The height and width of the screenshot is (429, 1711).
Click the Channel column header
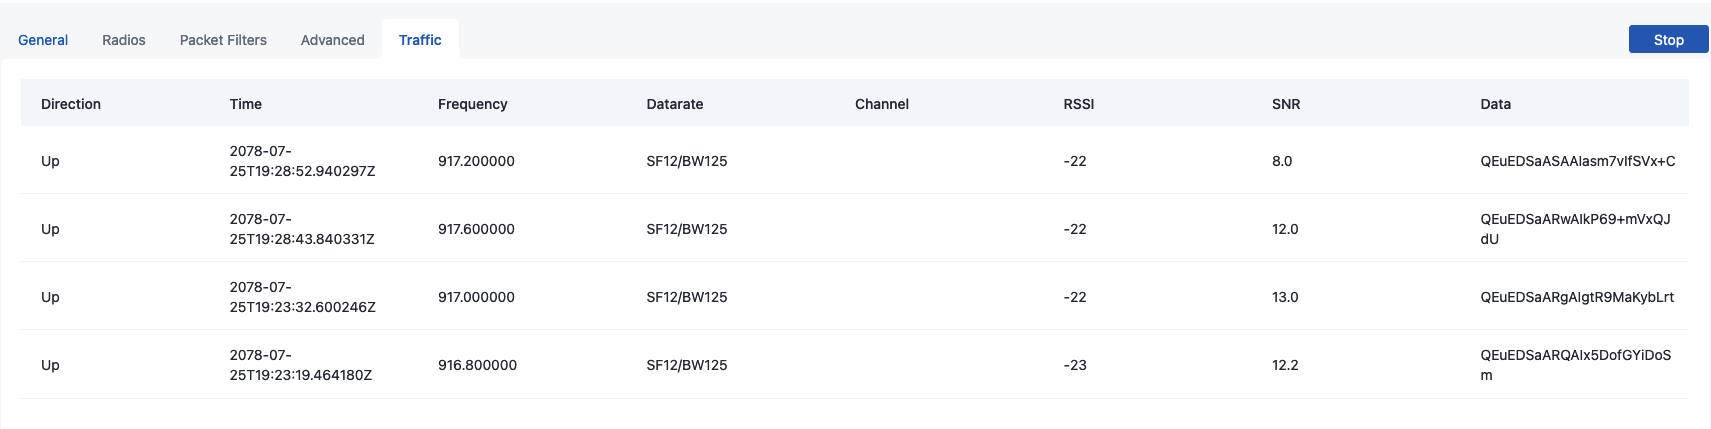882,104
